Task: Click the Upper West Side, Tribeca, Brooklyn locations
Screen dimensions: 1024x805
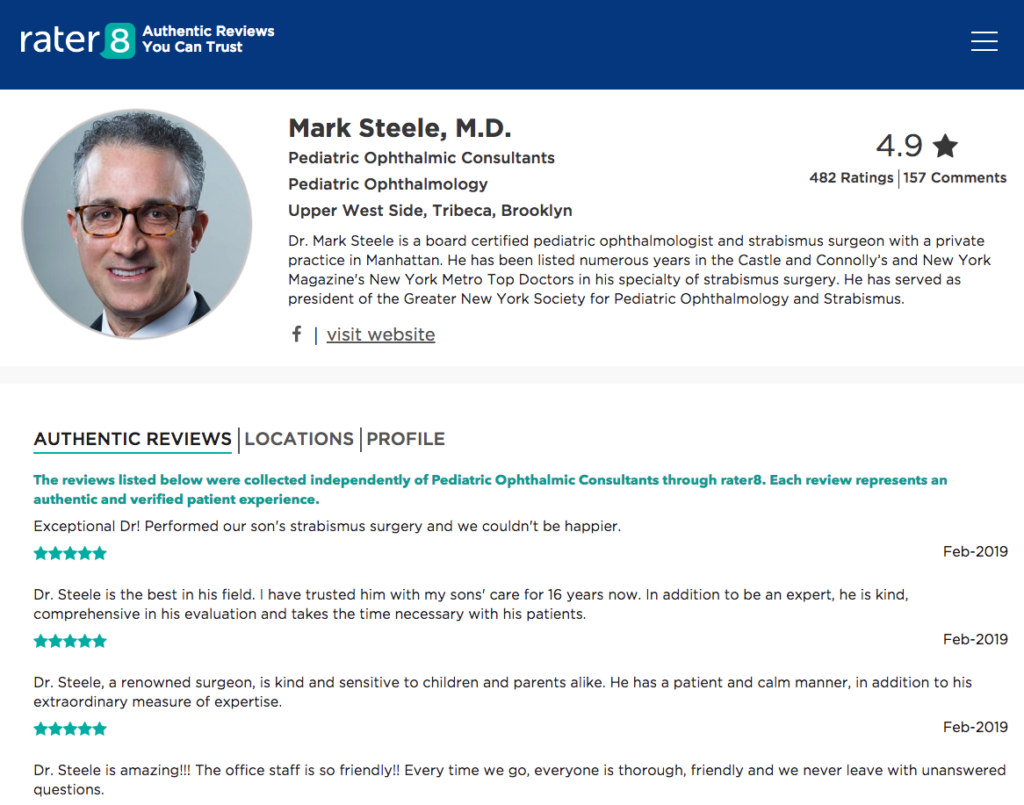Action: [x=430, y=210]
